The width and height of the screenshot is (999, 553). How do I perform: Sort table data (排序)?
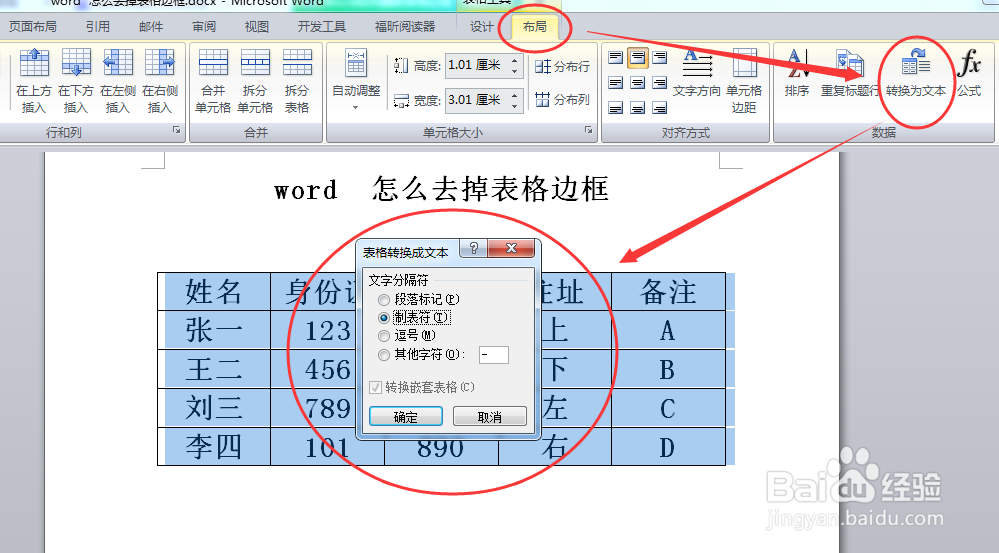[x=797, y=73]
